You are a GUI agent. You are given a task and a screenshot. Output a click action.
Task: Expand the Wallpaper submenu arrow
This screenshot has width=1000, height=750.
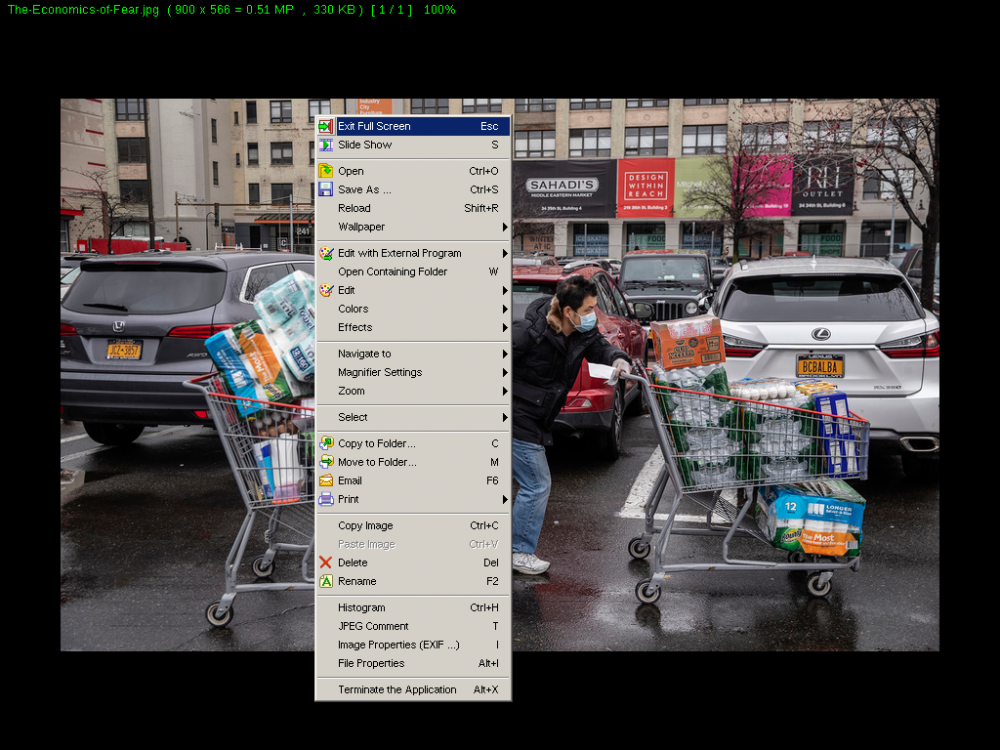[504, 227]
